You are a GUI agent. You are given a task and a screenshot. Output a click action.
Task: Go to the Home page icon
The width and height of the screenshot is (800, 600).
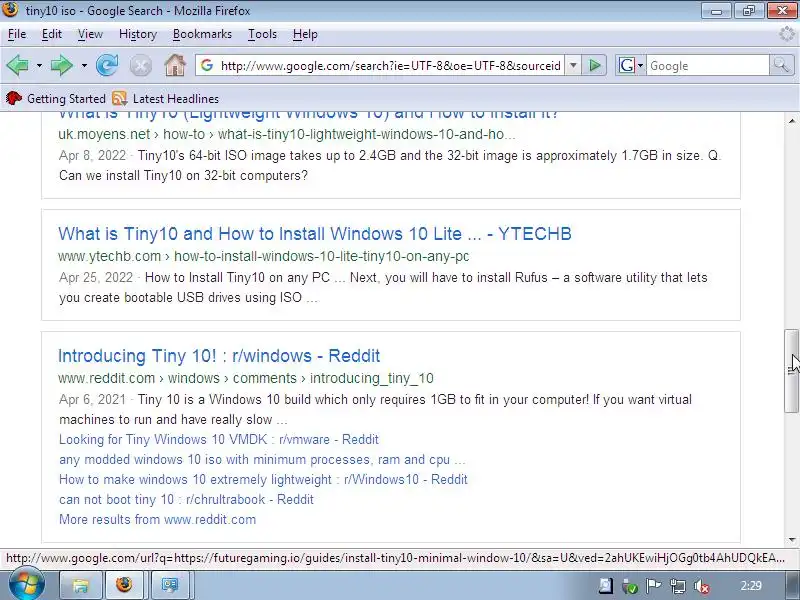(175, 65)
